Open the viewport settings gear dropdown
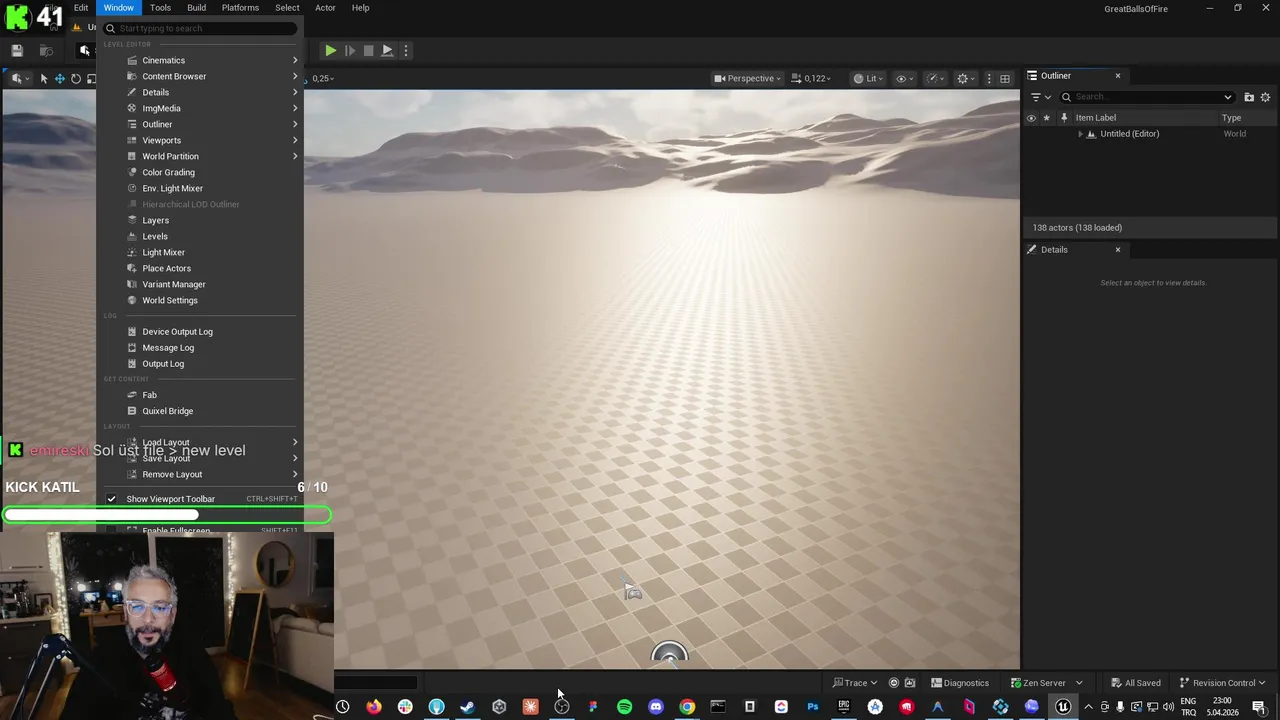The image size is (1280, 720). (x=966, y=78)
